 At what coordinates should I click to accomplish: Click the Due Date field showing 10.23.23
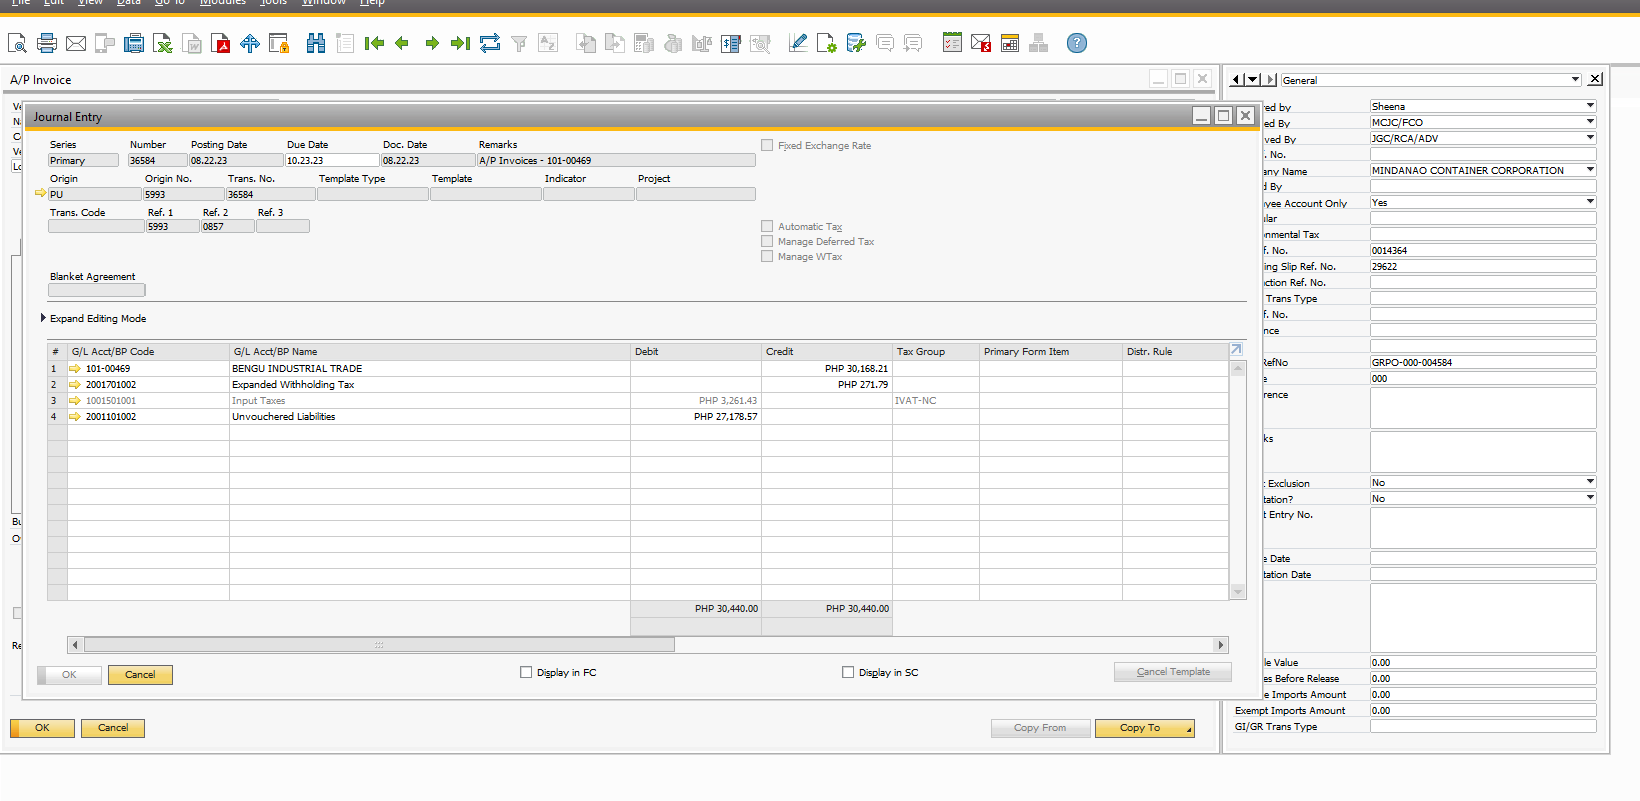332,160
